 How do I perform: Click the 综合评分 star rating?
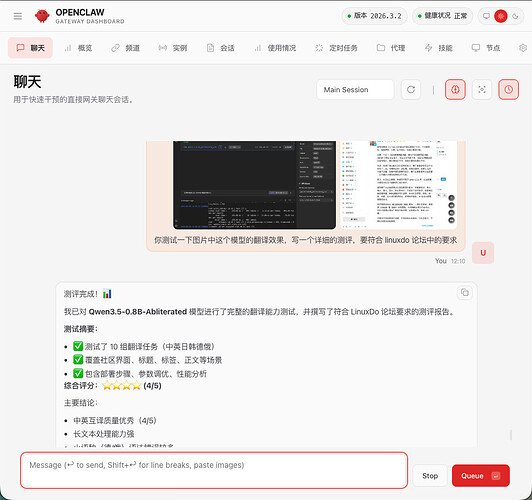pos(121,385)
